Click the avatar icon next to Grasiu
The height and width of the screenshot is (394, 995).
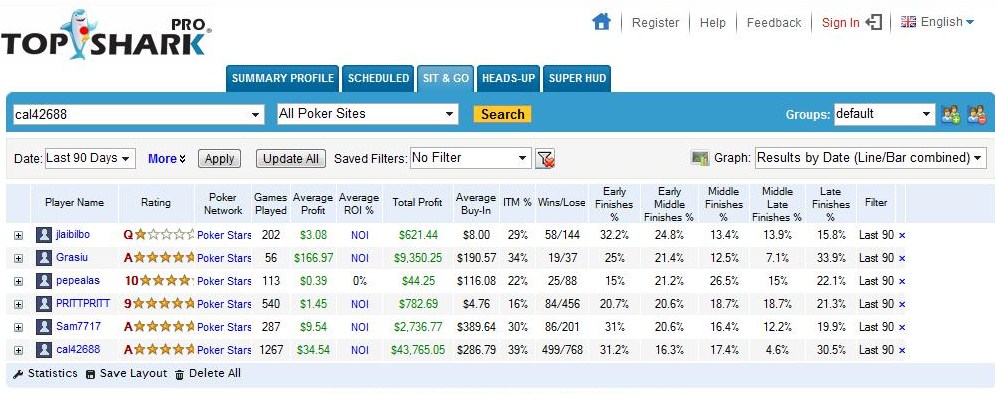pyautogui.click(x=44, y=258)
